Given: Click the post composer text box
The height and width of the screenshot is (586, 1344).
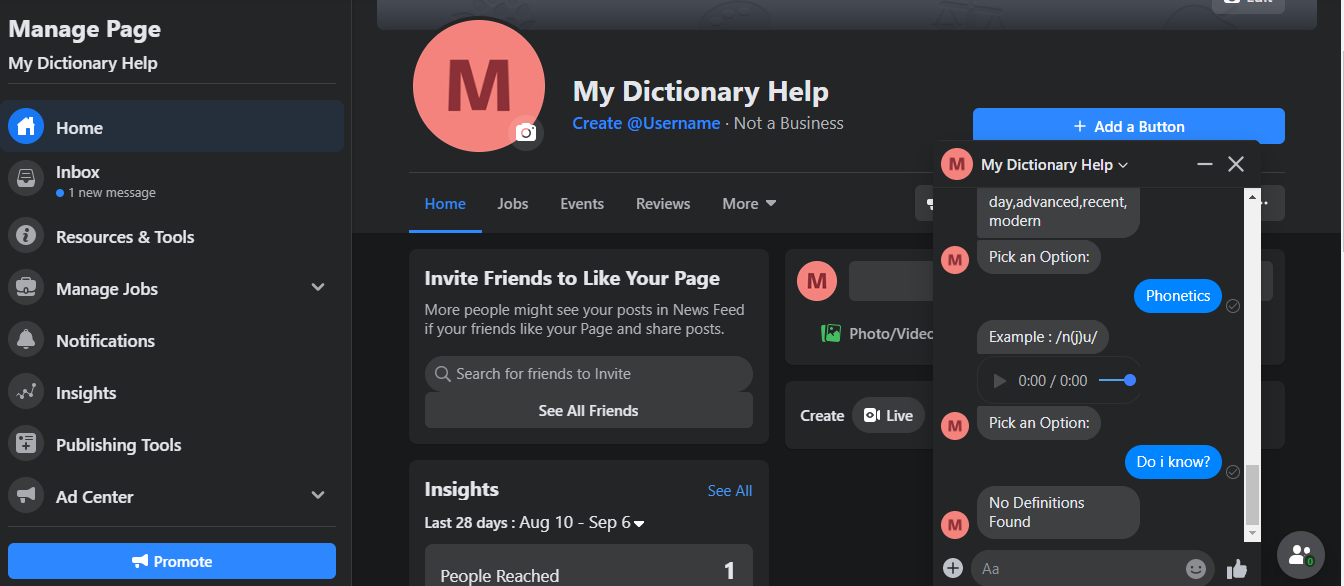Looking at the screenshot, I should (x=890, y=281).
